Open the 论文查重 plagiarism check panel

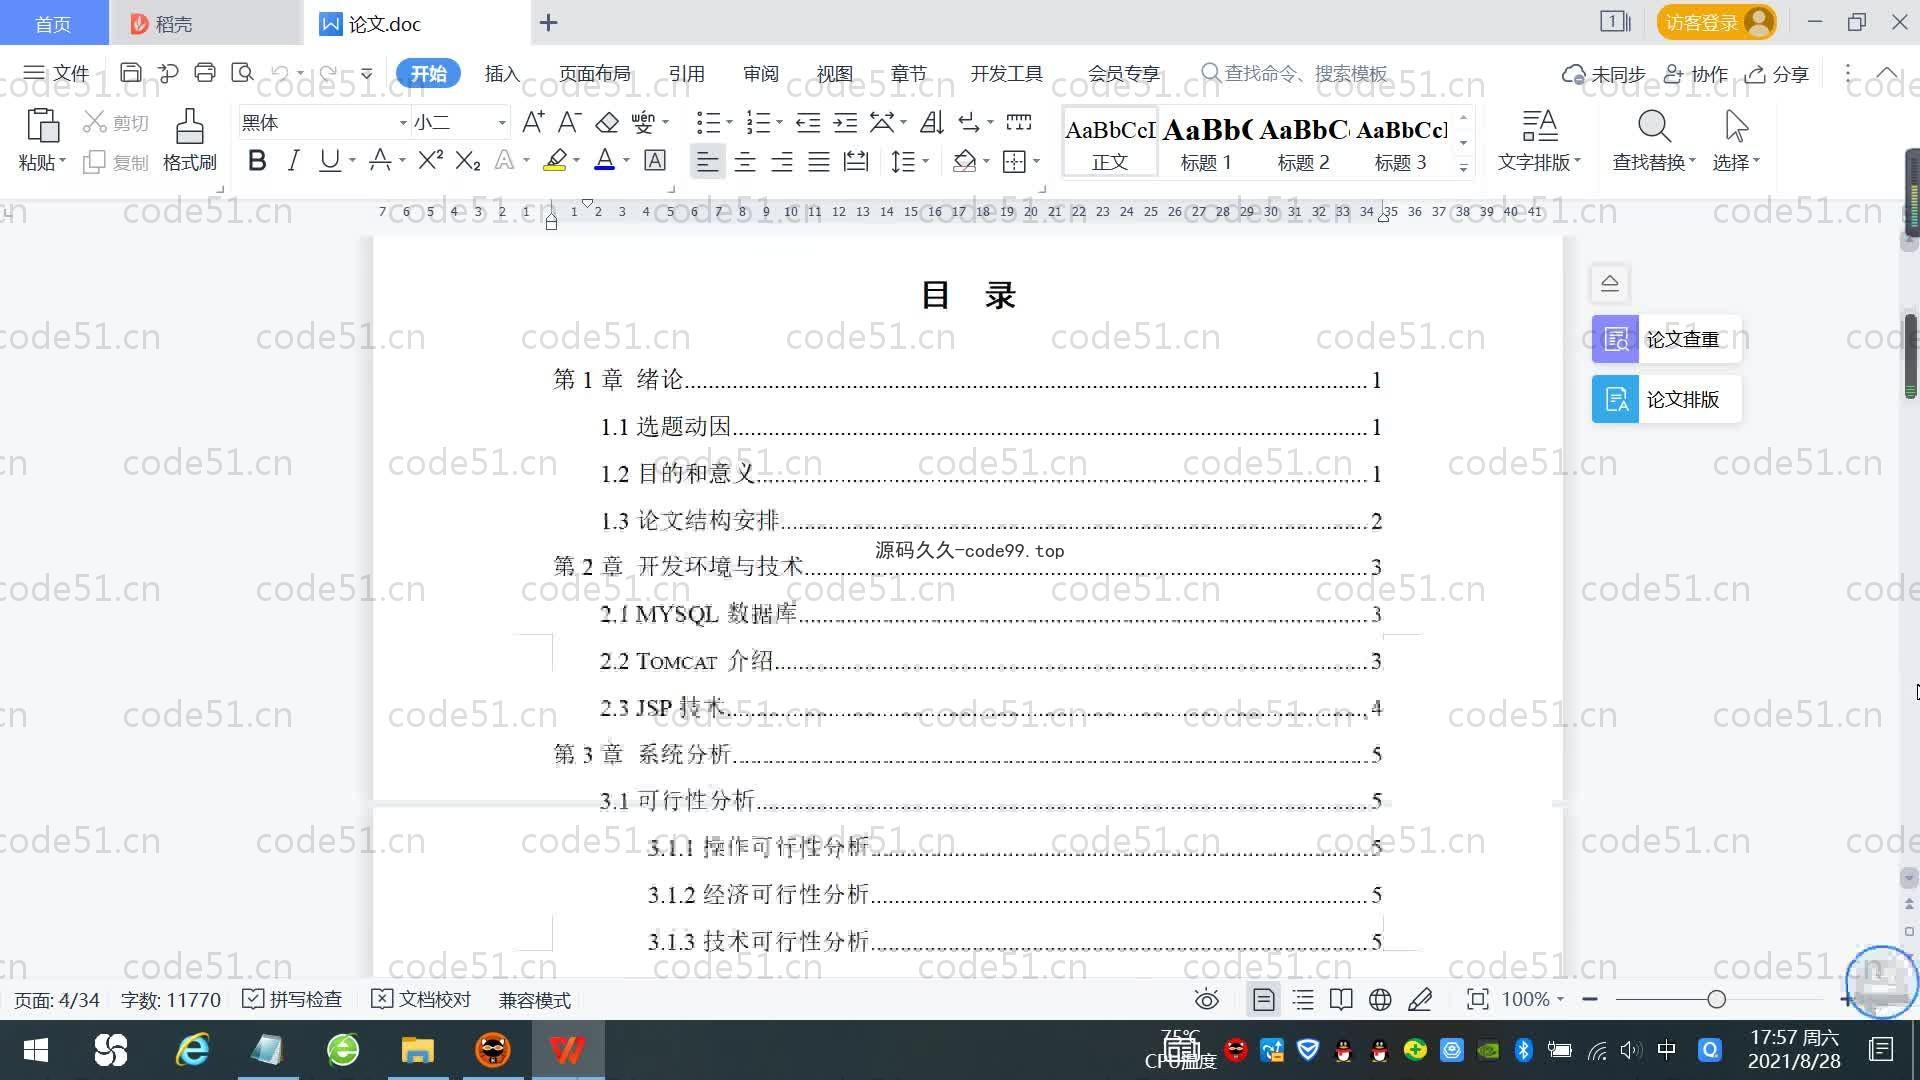[1667, 339]
